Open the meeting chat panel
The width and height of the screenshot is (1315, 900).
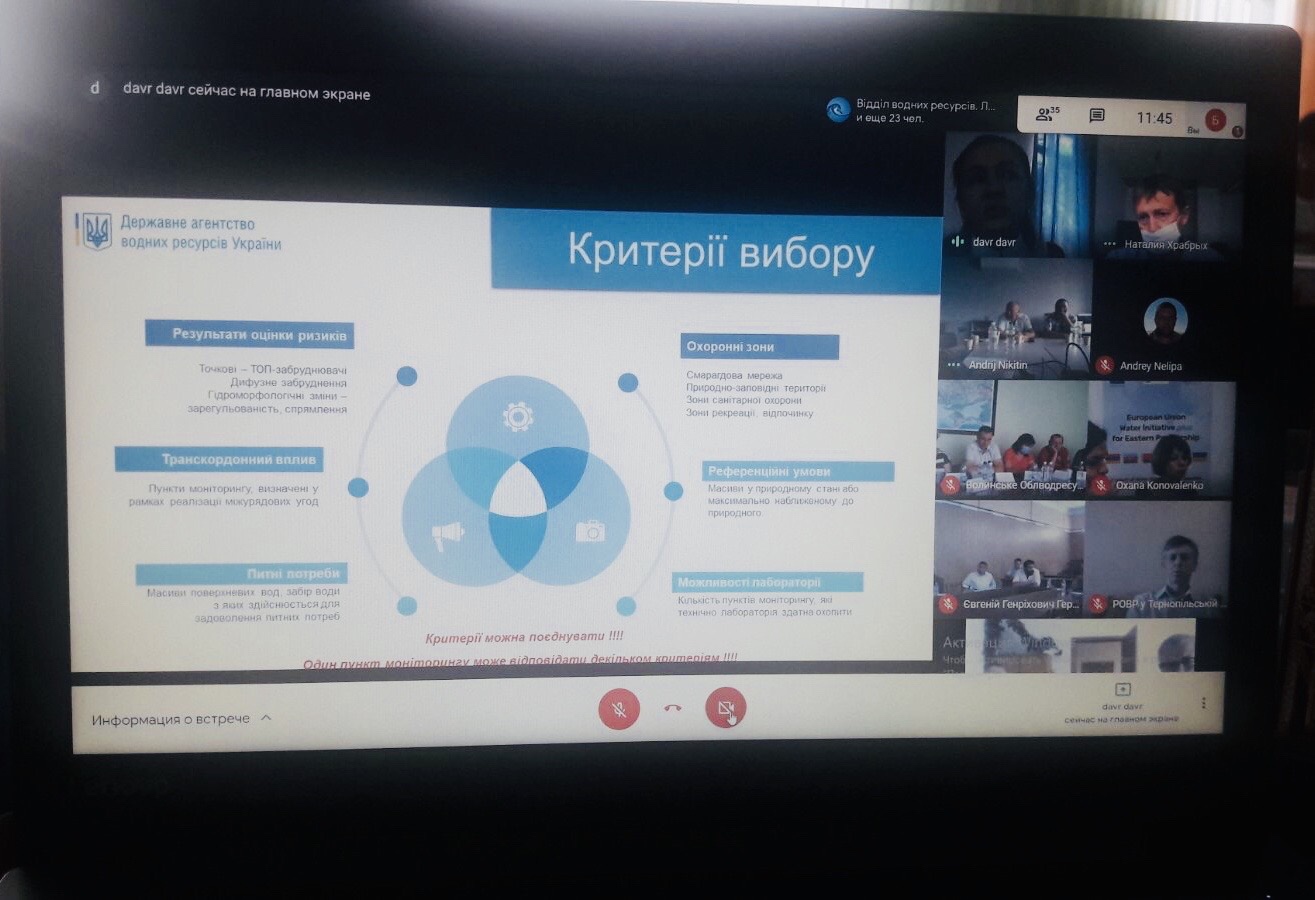(1097, 116)
